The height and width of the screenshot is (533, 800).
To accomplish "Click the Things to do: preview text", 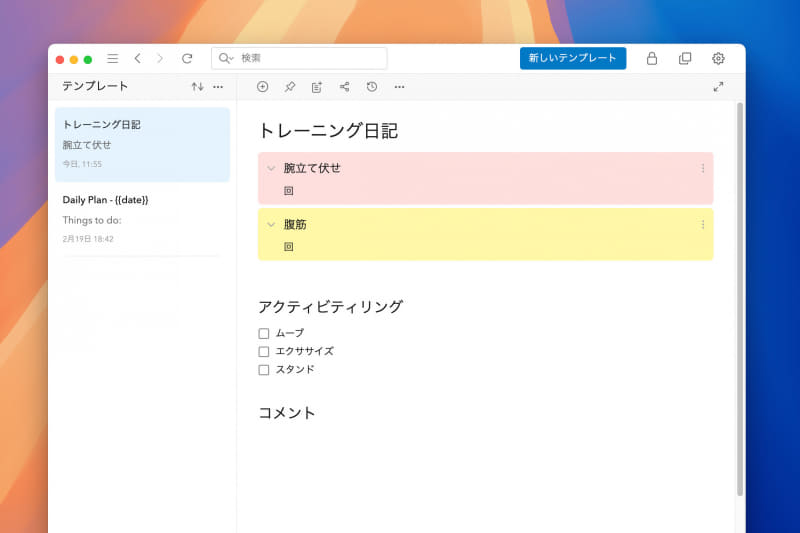I will 92,220.
